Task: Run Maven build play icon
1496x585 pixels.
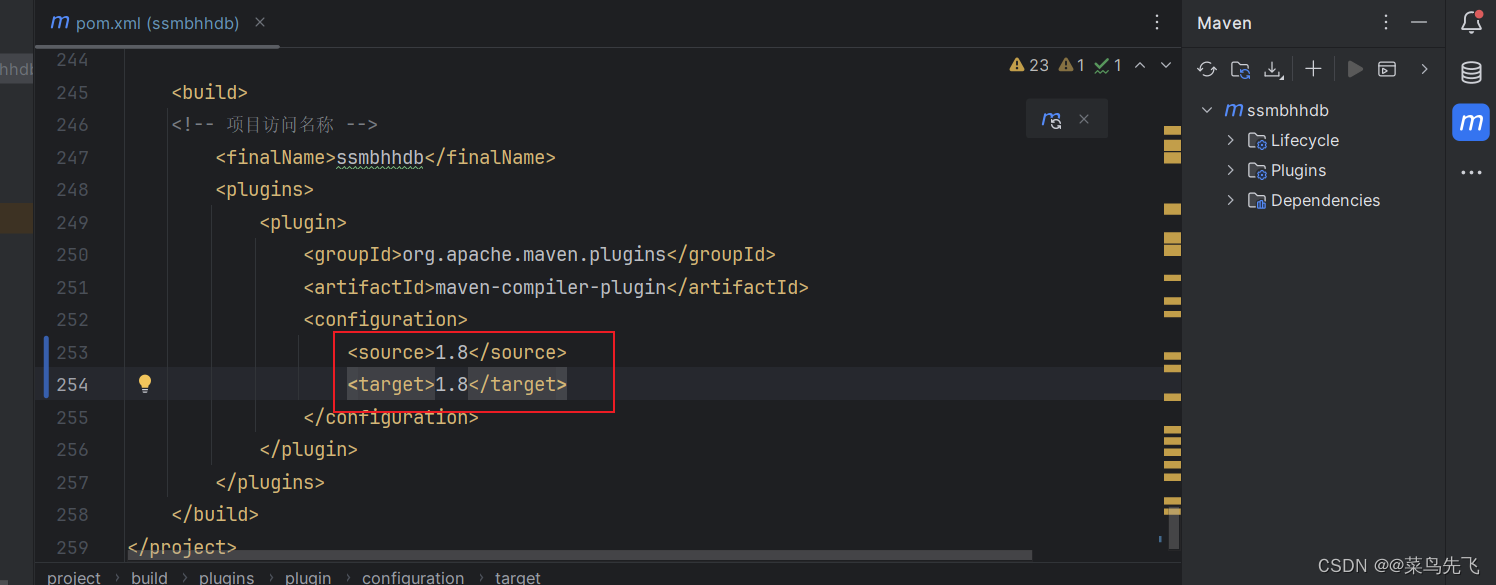Action: (x=1355, y=69)
